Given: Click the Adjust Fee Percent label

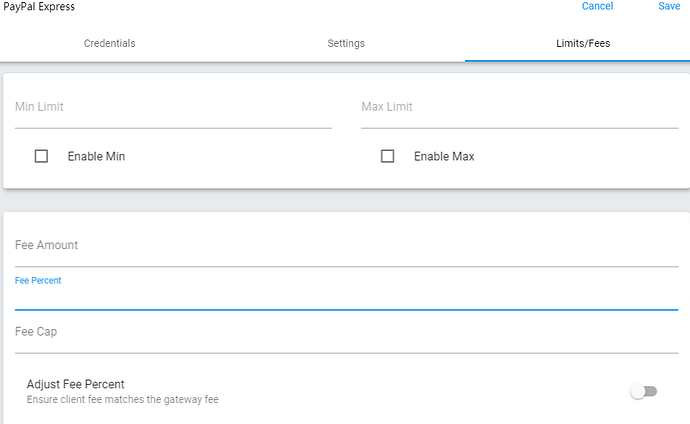Looking at the screenshot, I should [x=76, y=384].
